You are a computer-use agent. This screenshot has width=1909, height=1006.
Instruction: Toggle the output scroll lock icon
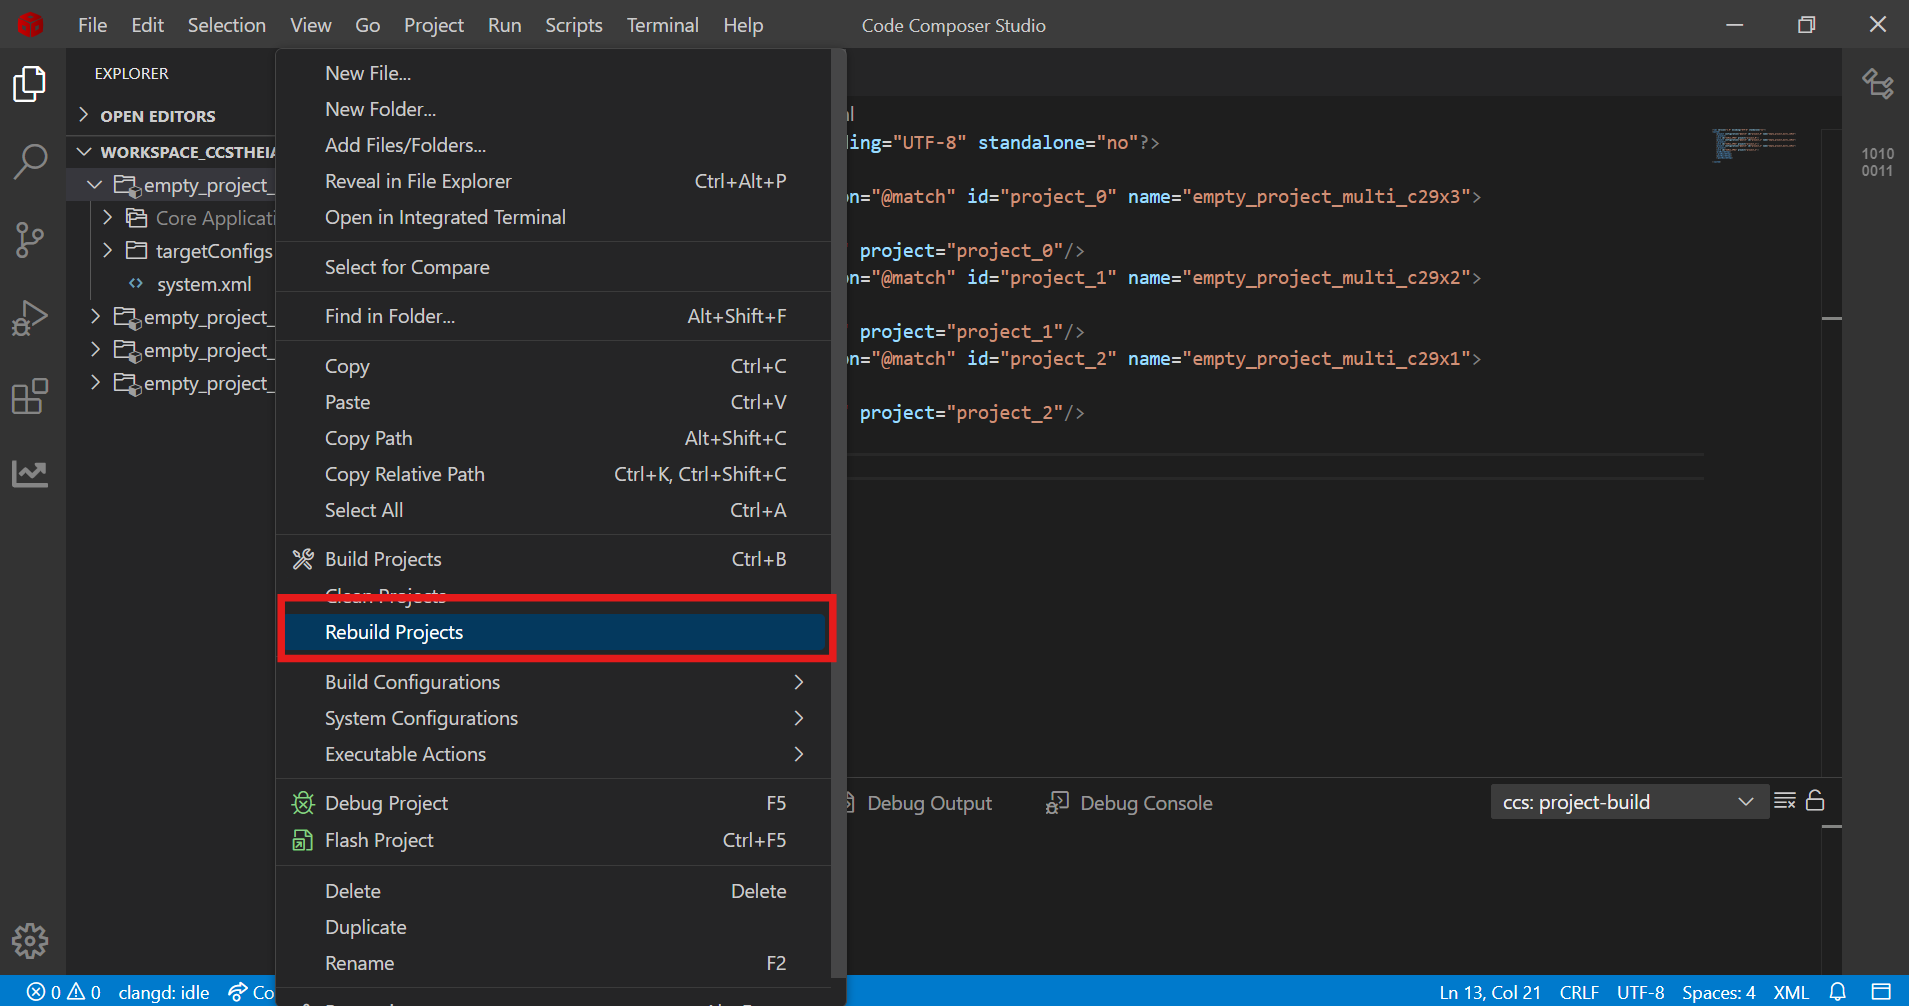click(x=1815, y=801)
